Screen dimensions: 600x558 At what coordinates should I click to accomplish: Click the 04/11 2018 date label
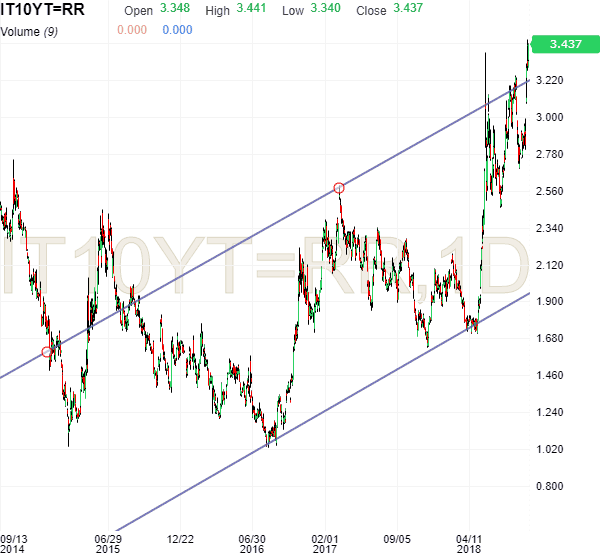tap(469, 542)
